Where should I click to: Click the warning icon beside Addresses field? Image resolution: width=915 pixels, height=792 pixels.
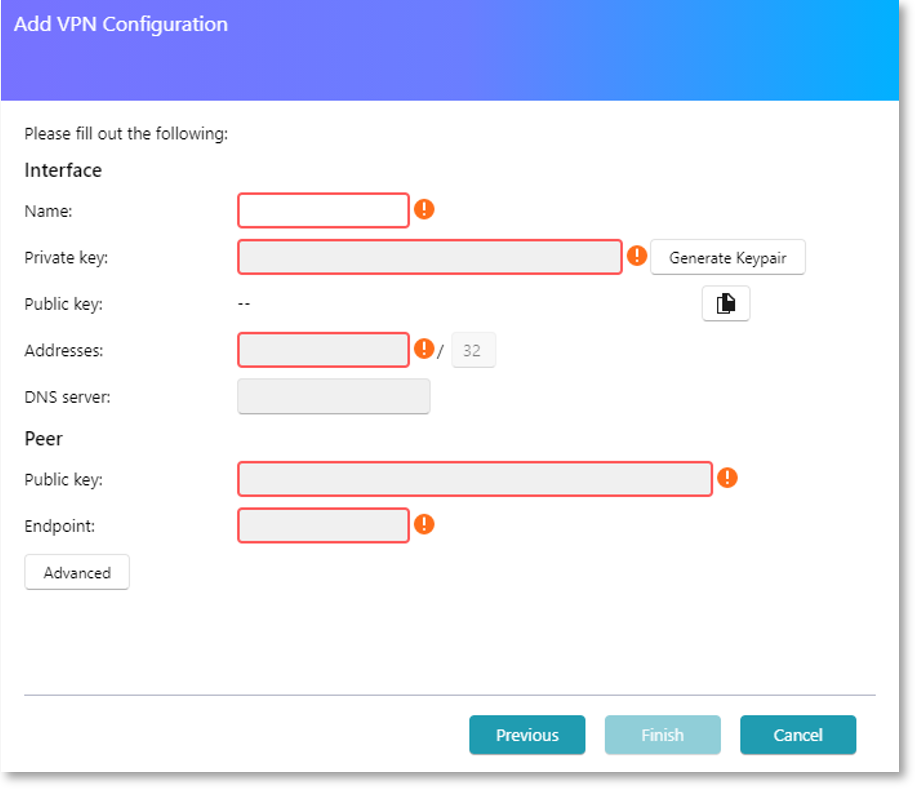(424, 348)
